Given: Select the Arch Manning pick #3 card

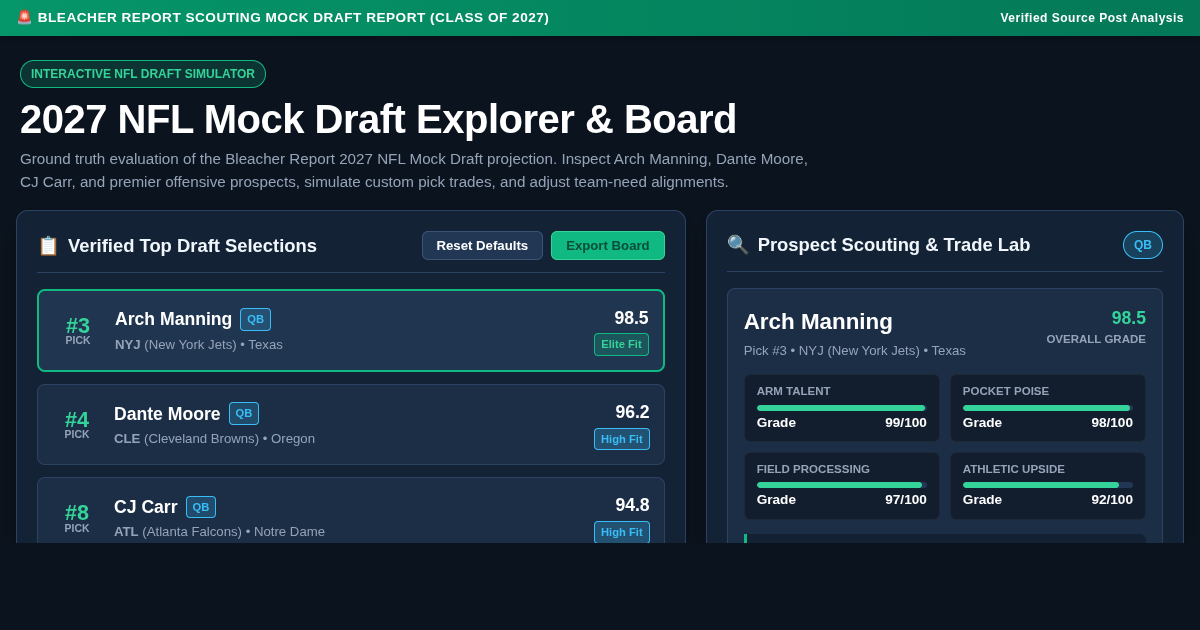Looking at the screenshot, I should [351, 331].
